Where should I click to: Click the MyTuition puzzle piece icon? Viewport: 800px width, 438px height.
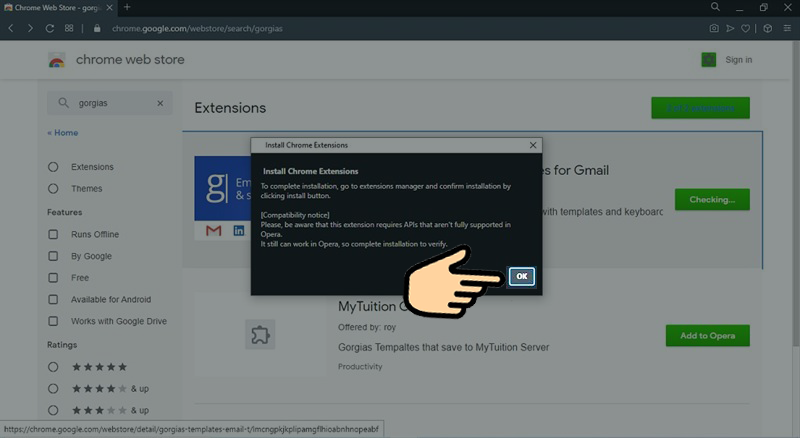click(260, 334)
